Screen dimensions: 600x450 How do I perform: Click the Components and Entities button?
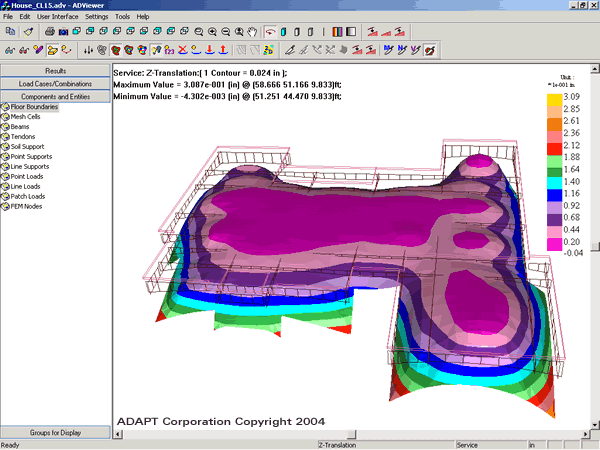[x=55, y=96]
